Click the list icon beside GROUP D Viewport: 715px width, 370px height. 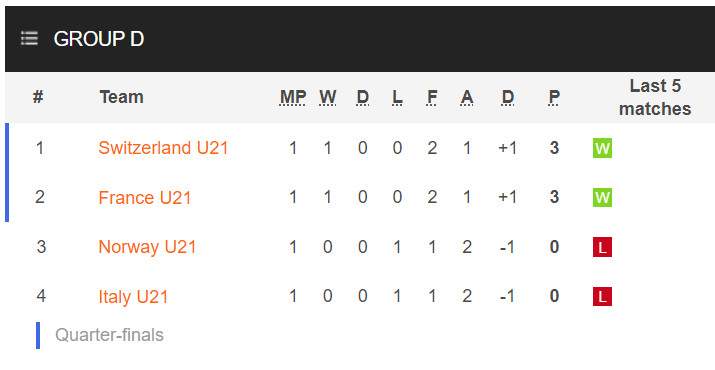(x=29, y=38)
